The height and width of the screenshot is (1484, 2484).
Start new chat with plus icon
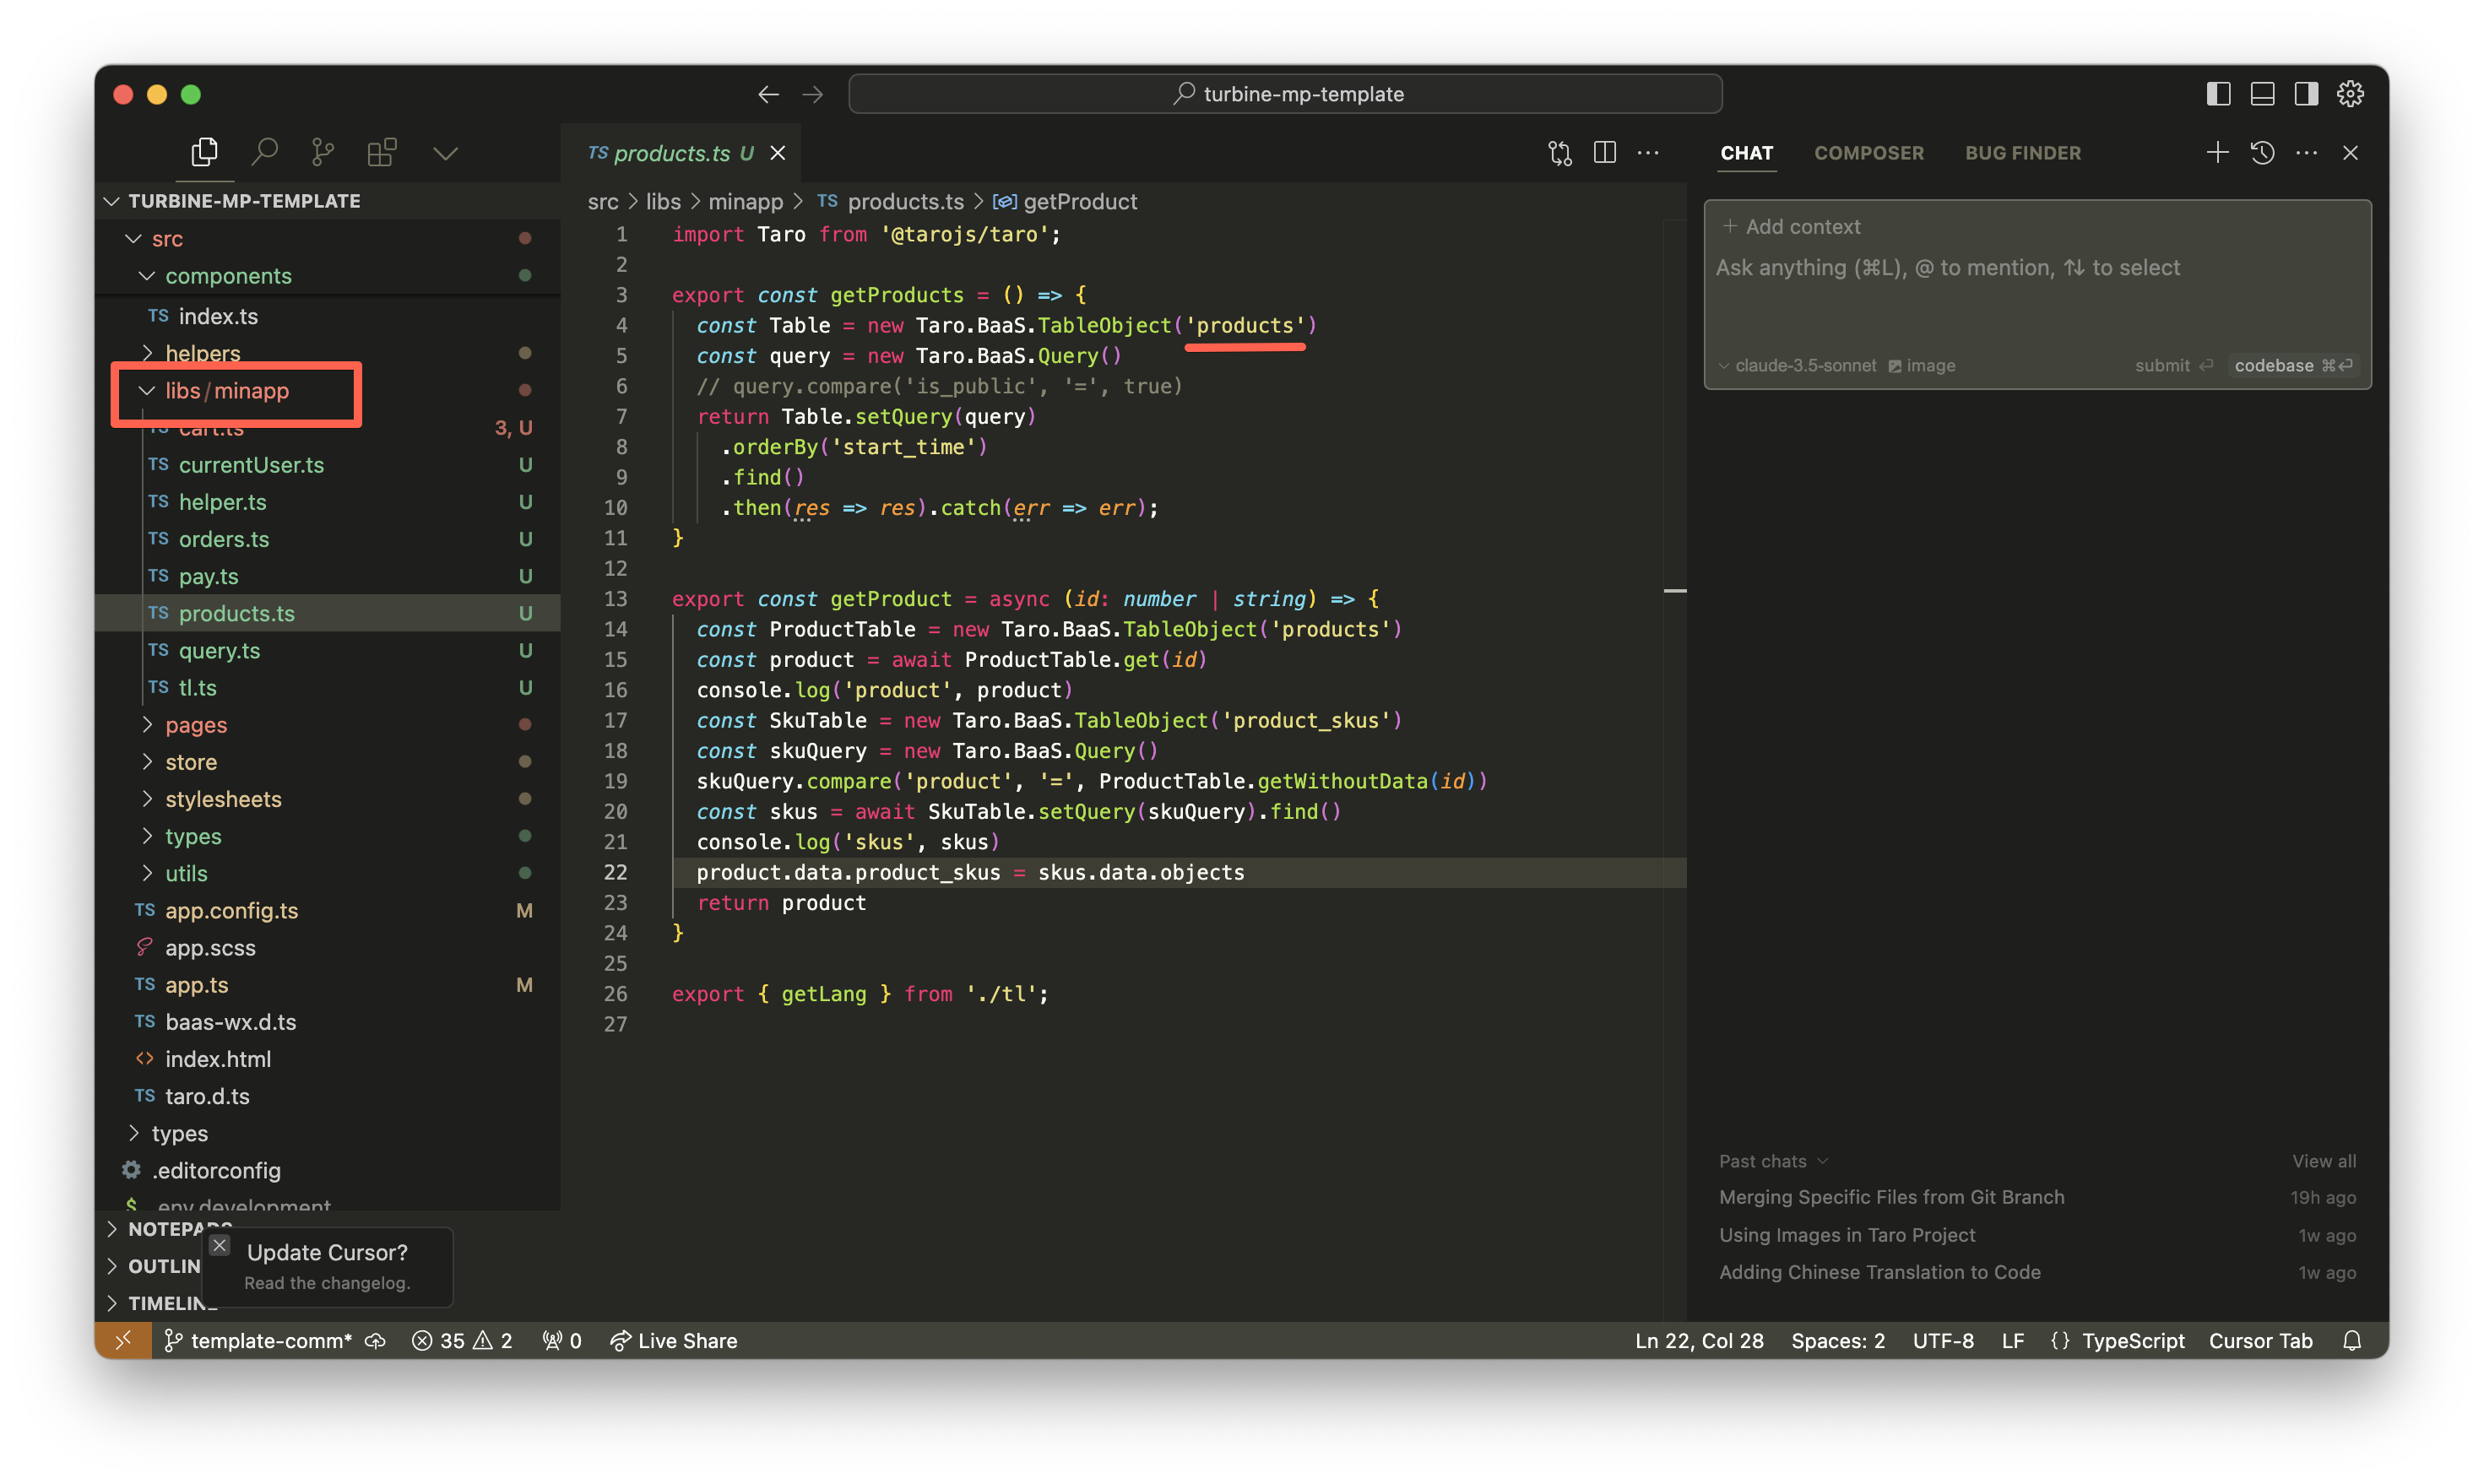2217,152
